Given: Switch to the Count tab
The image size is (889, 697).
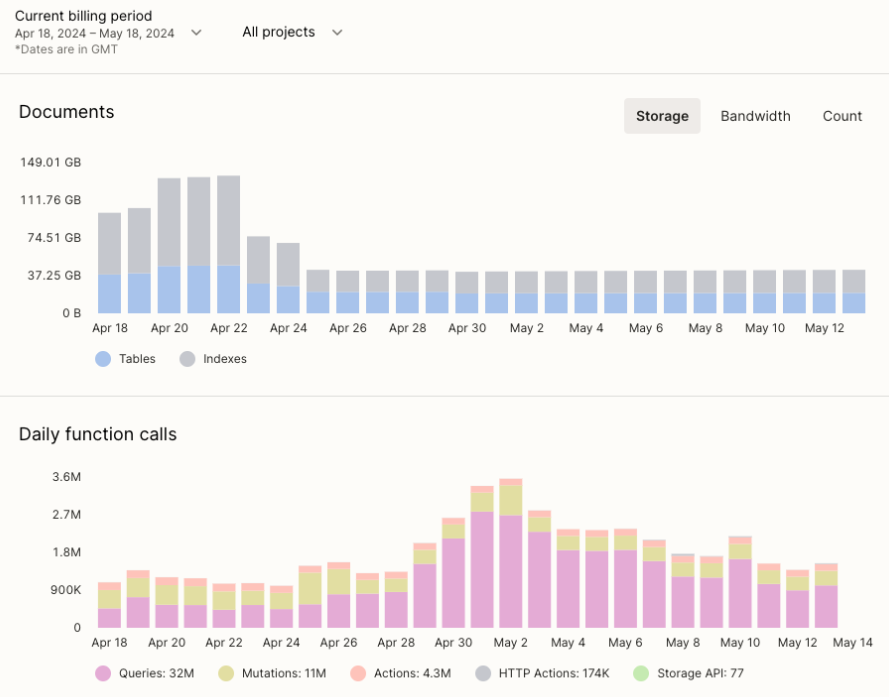Looking at the screenshot, I should (x=842, y=116).
